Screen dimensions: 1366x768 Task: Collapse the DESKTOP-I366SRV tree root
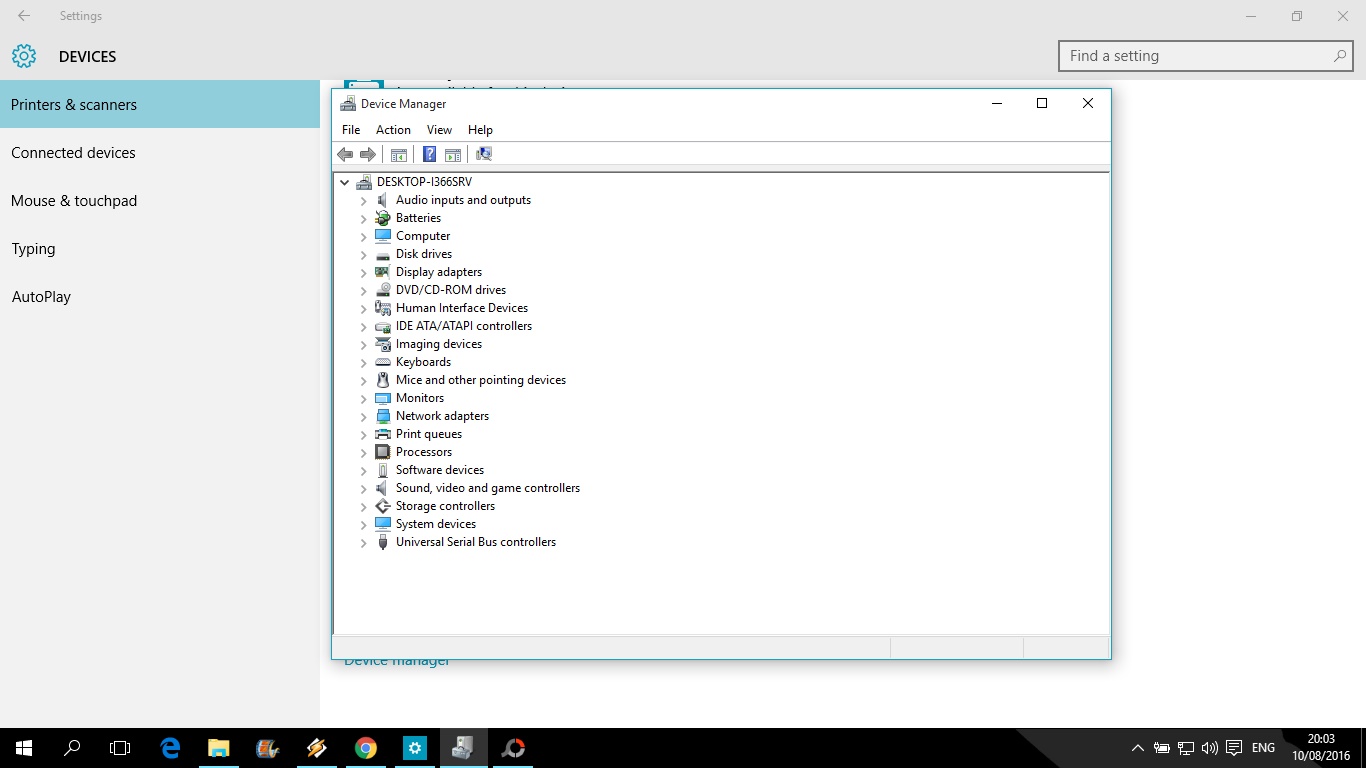pos(345,181)
